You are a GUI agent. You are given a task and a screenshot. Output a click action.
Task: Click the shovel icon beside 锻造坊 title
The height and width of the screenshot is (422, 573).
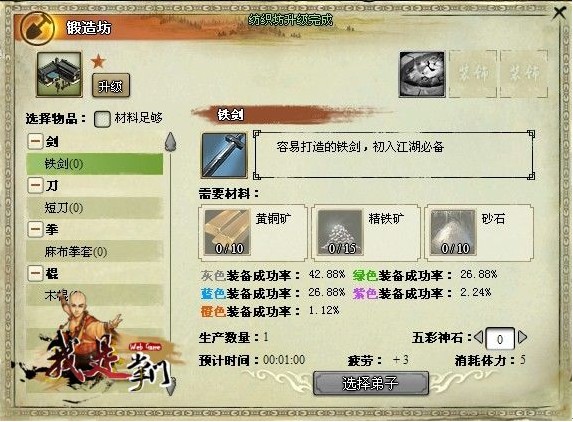point(37,28)
